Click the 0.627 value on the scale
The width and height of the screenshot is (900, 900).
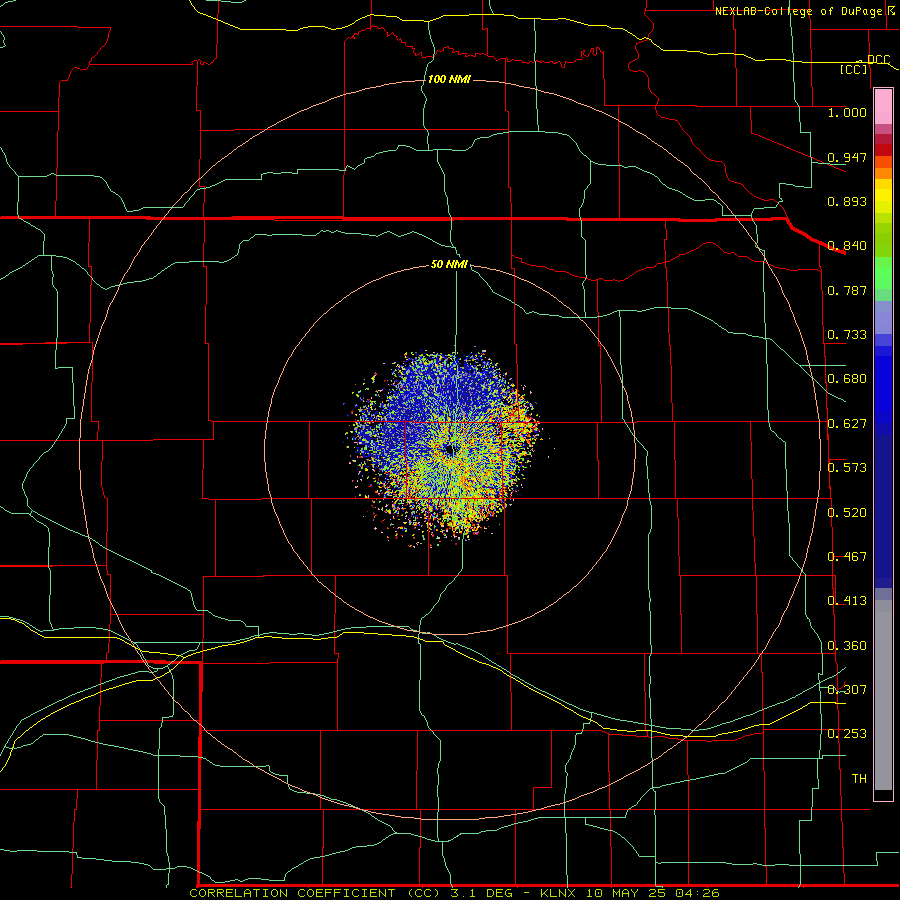point(847,424)
